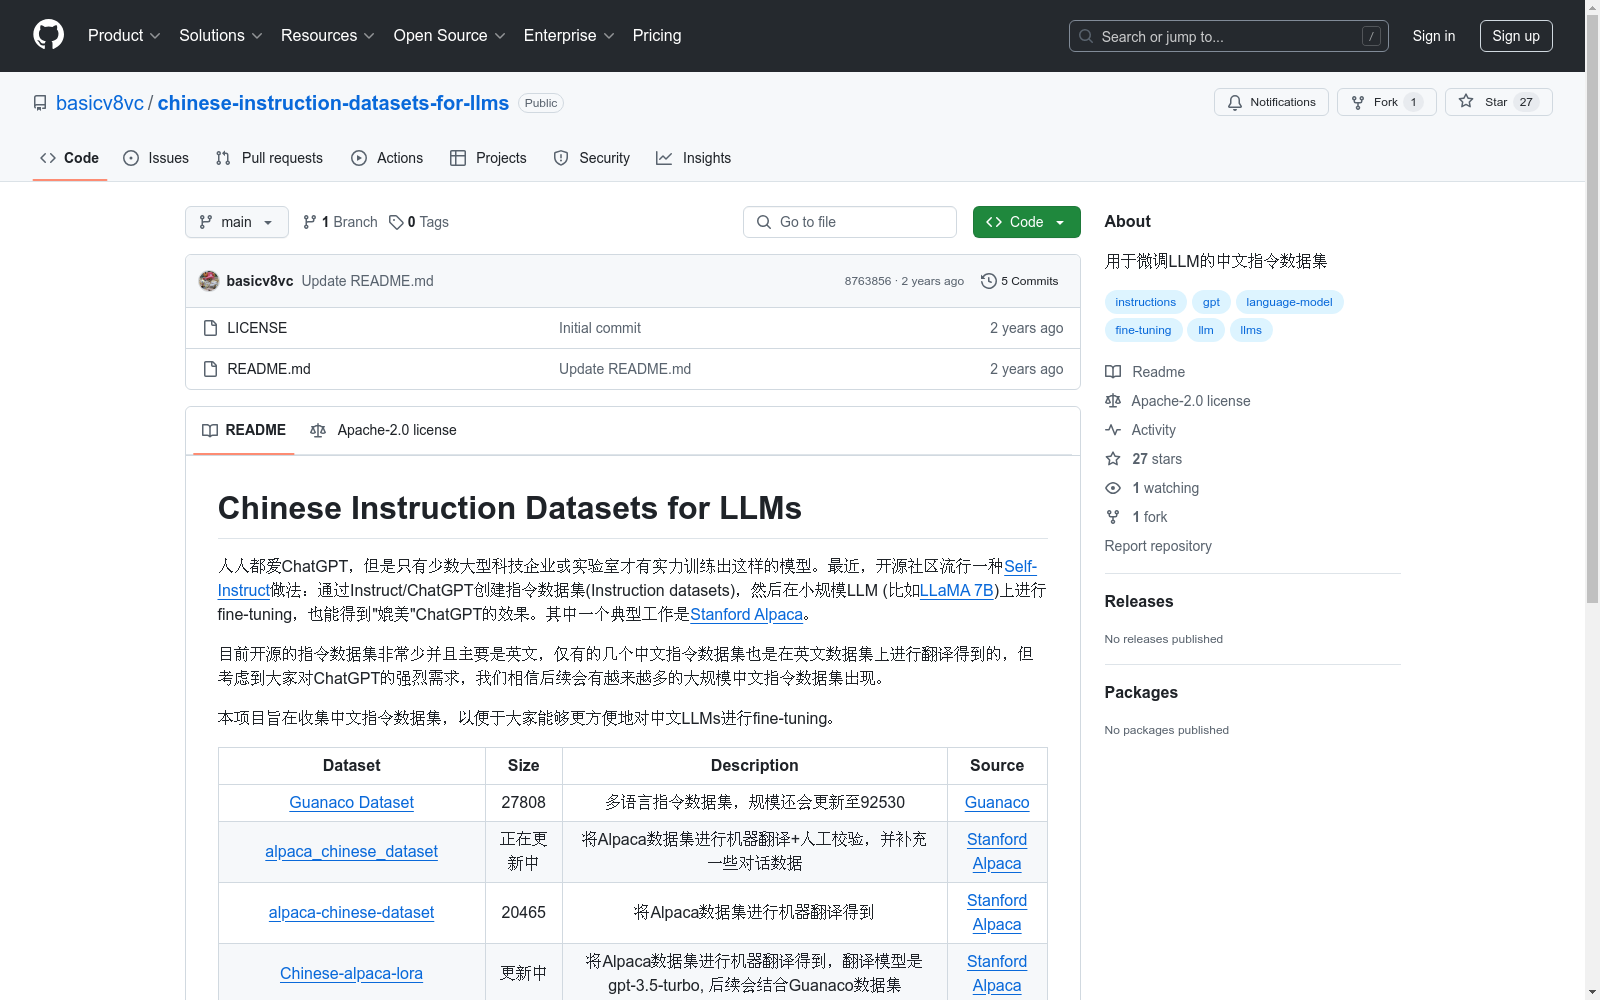
Task: Switch to the README tab
Action: [244, 430]
